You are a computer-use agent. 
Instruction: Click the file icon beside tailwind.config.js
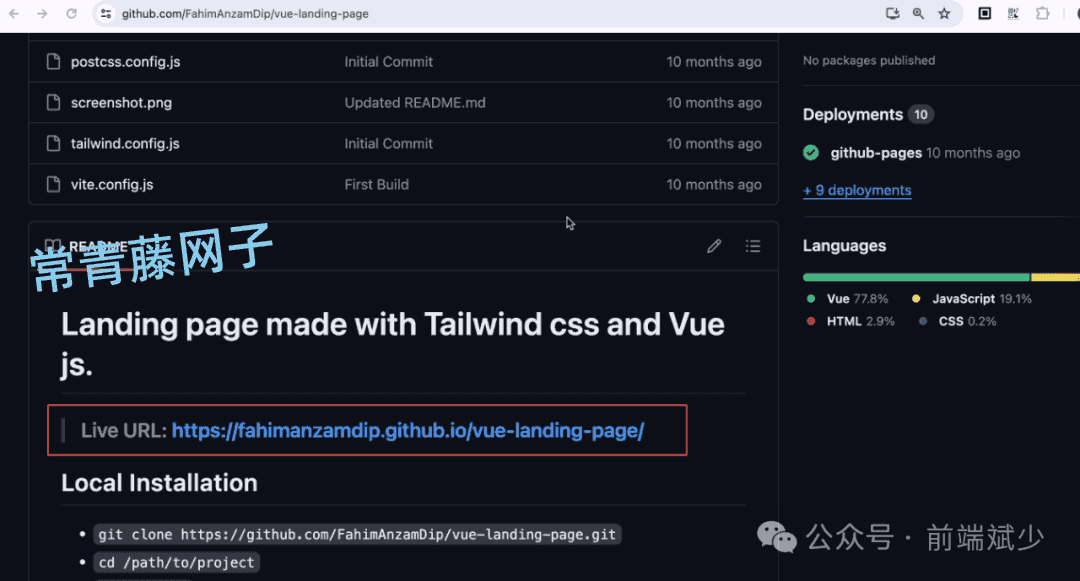coord(53,143)
